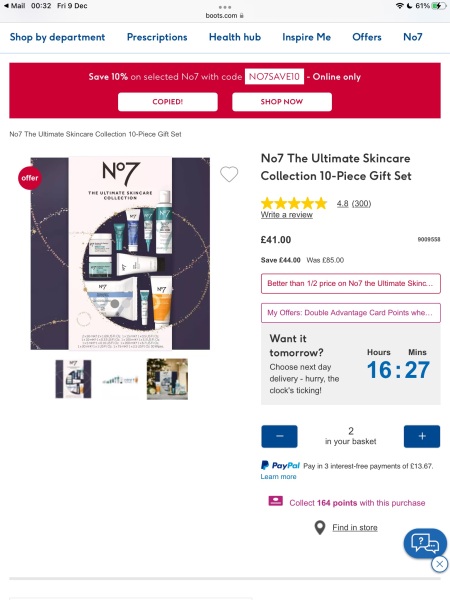Viewport: 450px width, 600px height.
Task: Expand Better than 1/2 price offer
Action: point(351,284)
